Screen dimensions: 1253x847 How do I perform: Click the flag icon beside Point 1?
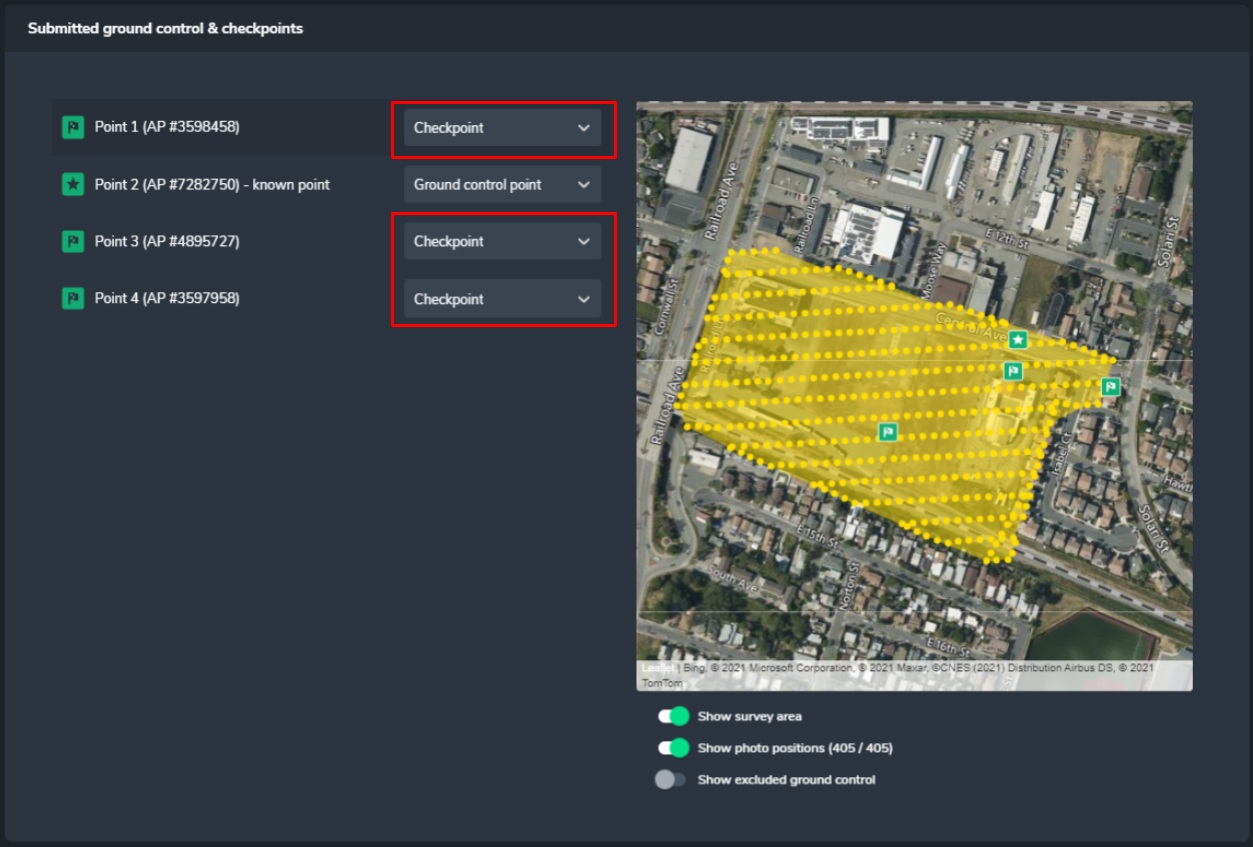(73, 127)
